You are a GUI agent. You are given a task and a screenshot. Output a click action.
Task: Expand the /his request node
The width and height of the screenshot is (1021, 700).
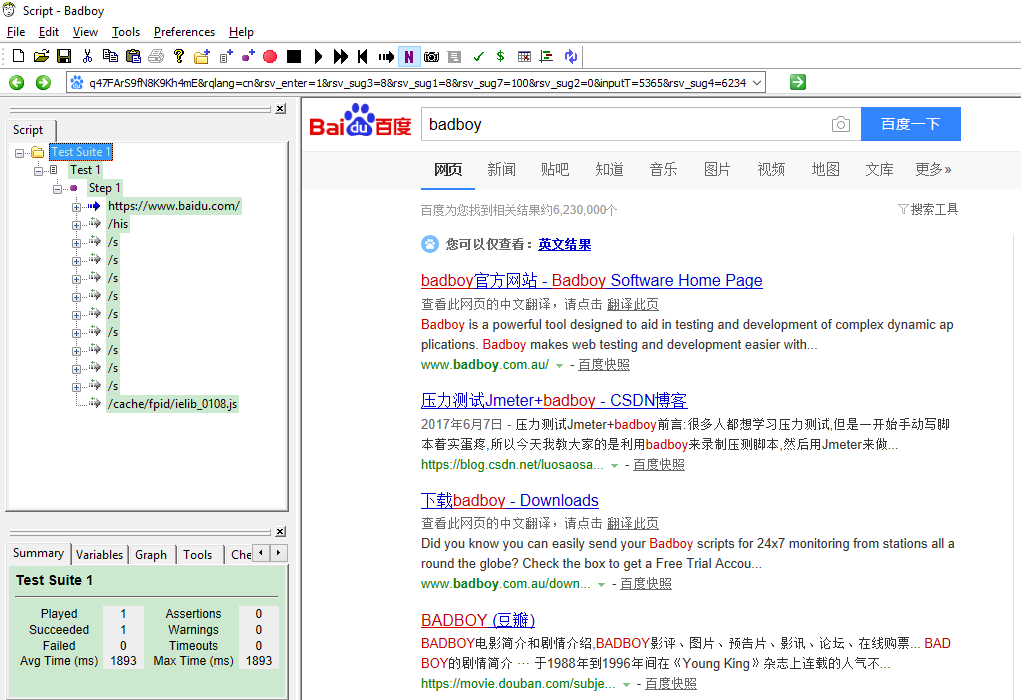pos(76,225)
